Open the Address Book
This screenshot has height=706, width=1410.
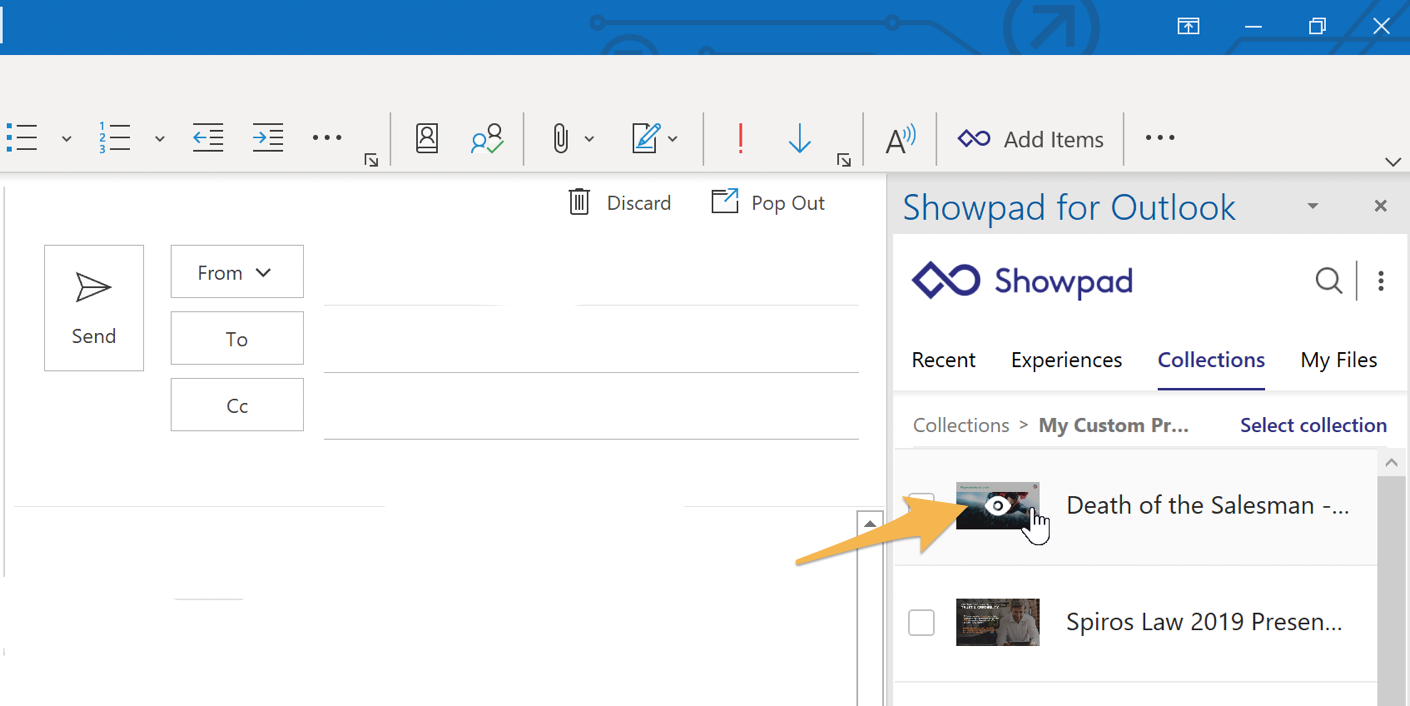pos(427,138)
